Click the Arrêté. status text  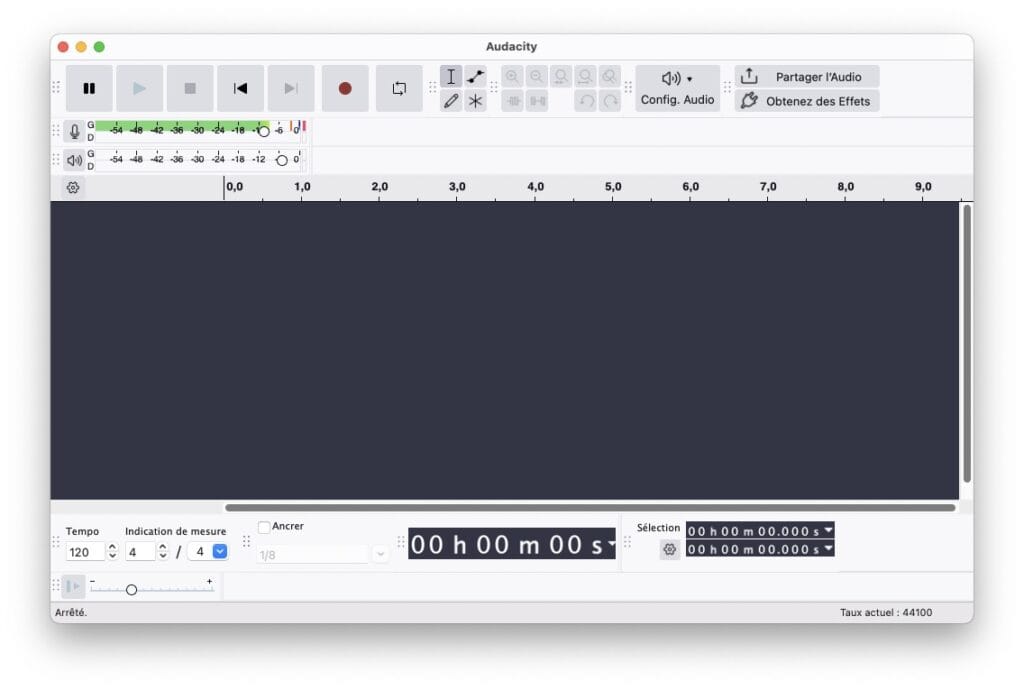coord(71,612)
